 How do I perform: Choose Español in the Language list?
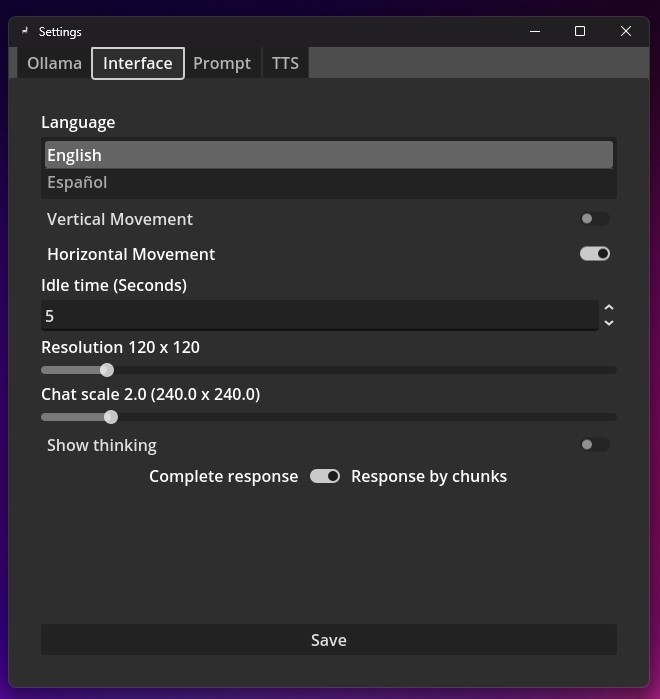[x=77, y=182]
